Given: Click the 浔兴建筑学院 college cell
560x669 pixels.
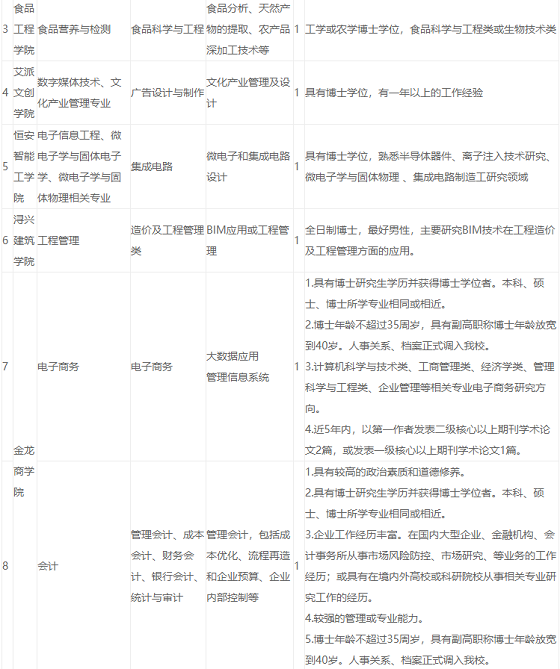Looking at the screenshot, I should (x=24, y=240).
